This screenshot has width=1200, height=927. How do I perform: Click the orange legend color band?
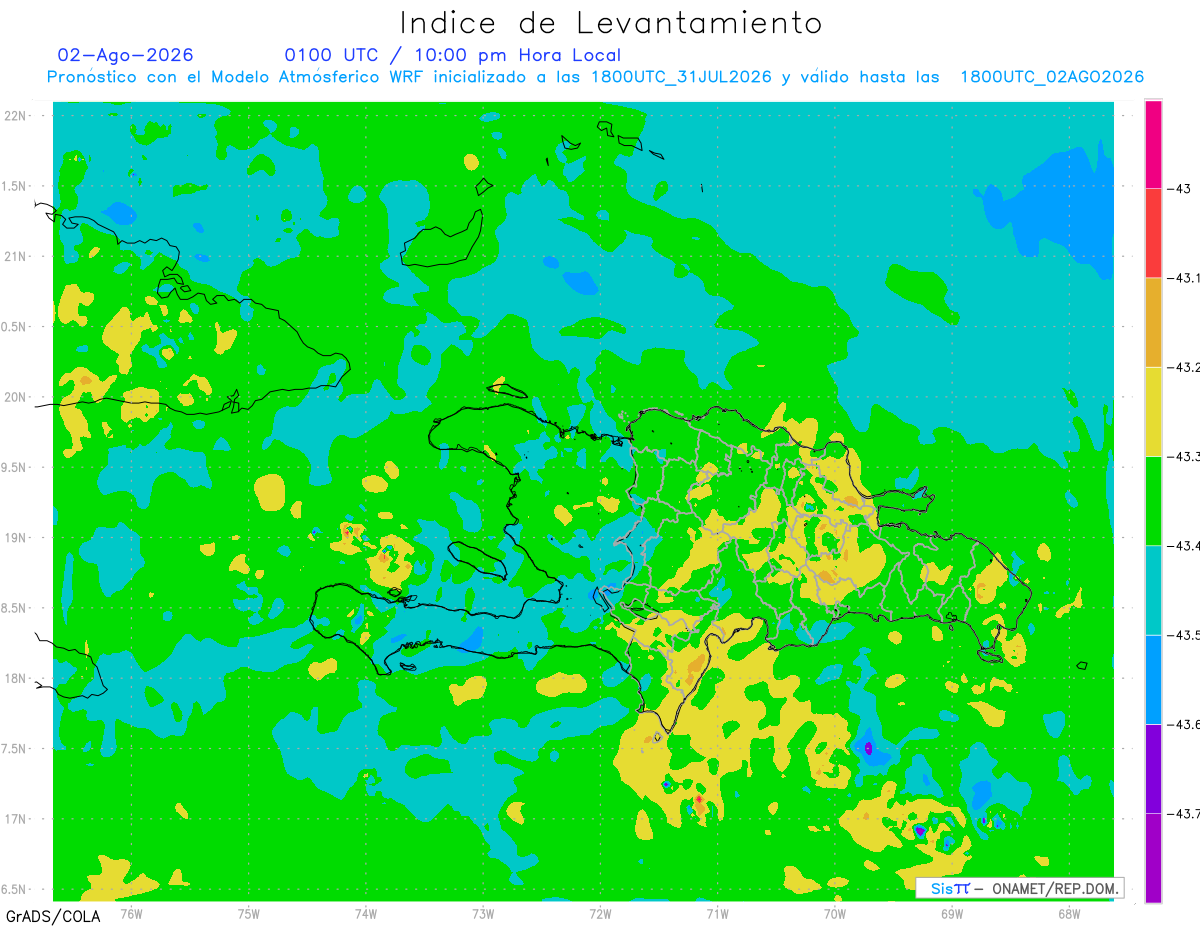coord(1153,322)
